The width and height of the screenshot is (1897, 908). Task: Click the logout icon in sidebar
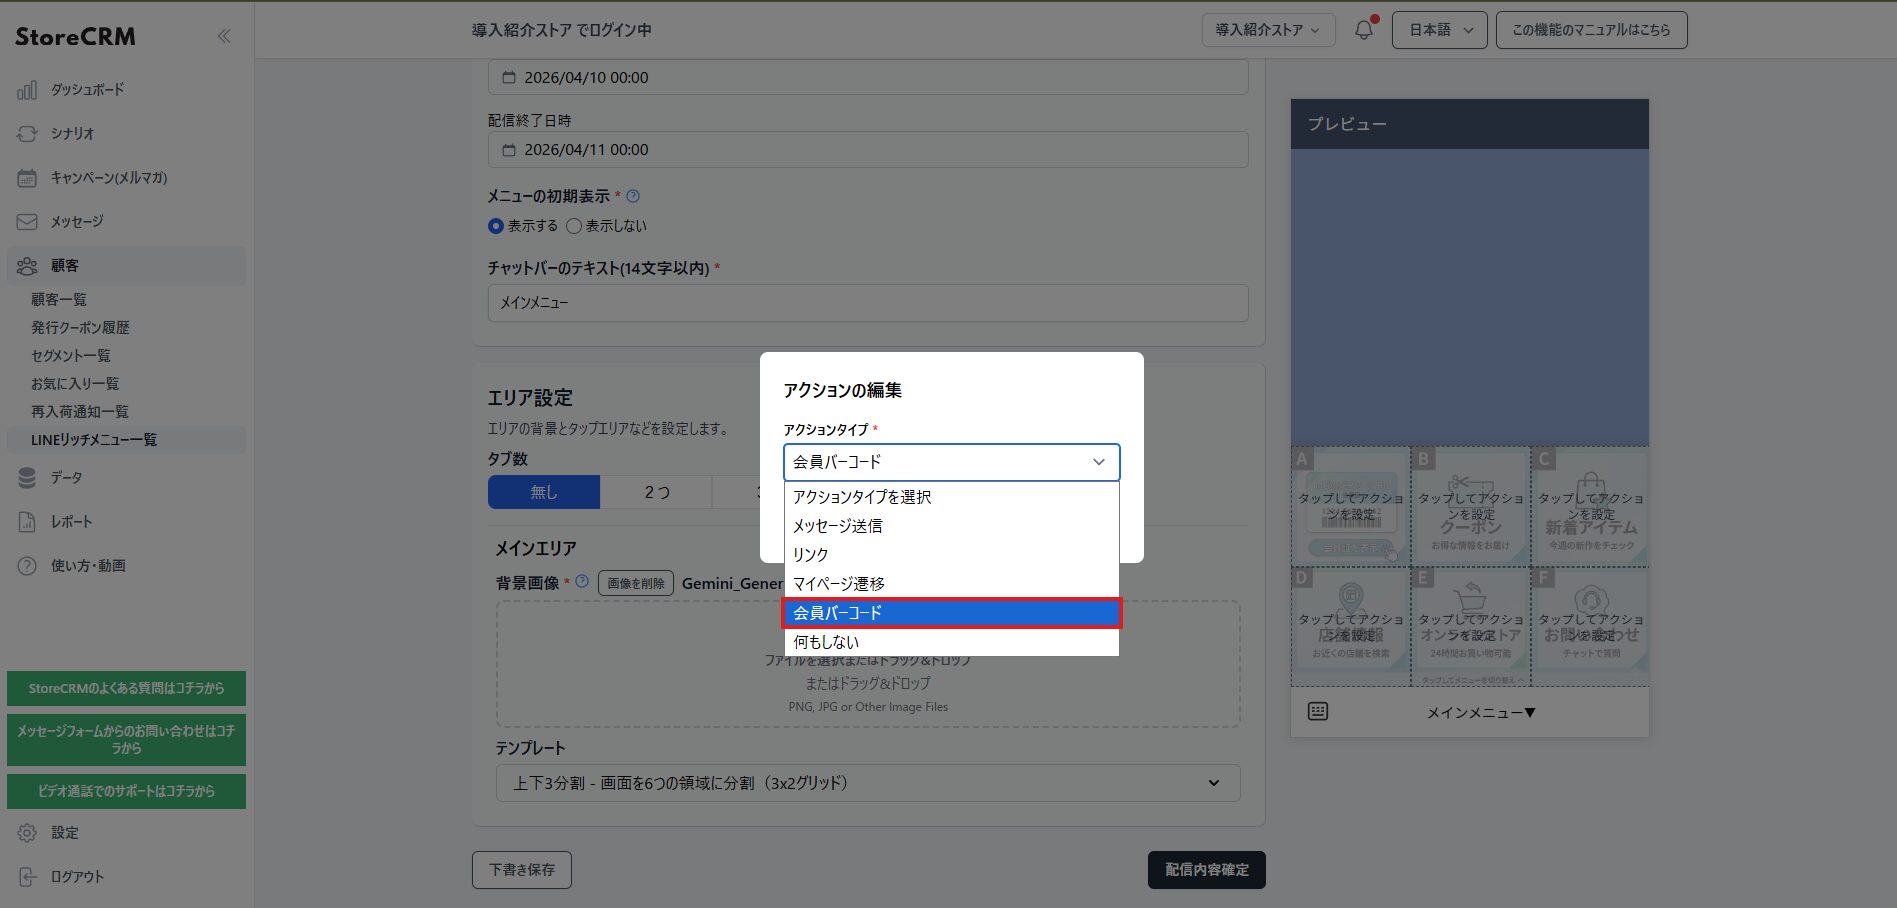(x=27, y=877)
